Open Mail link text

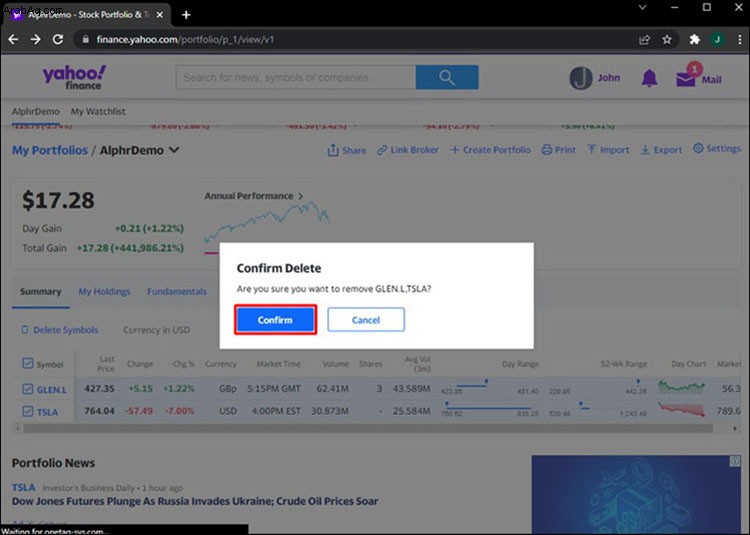click(x=711, y=80)
